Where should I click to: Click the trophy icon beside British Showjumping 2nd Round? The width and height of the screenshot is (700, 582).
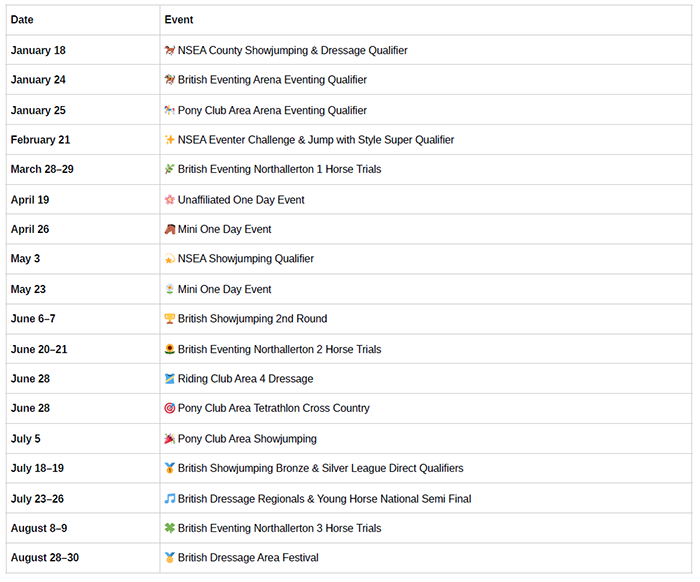coord(170,319)
